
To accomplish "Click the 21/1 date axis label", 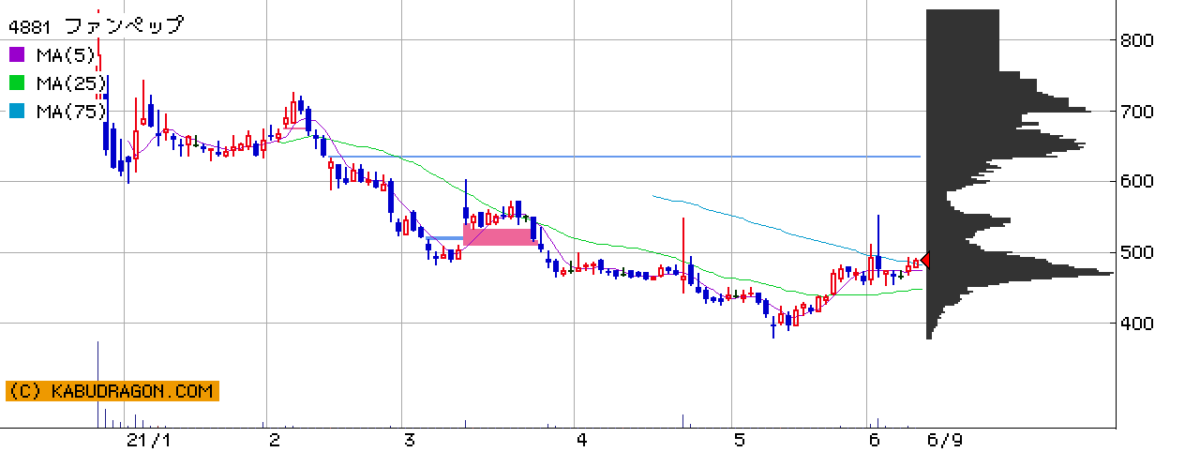I will pos(147,440).
